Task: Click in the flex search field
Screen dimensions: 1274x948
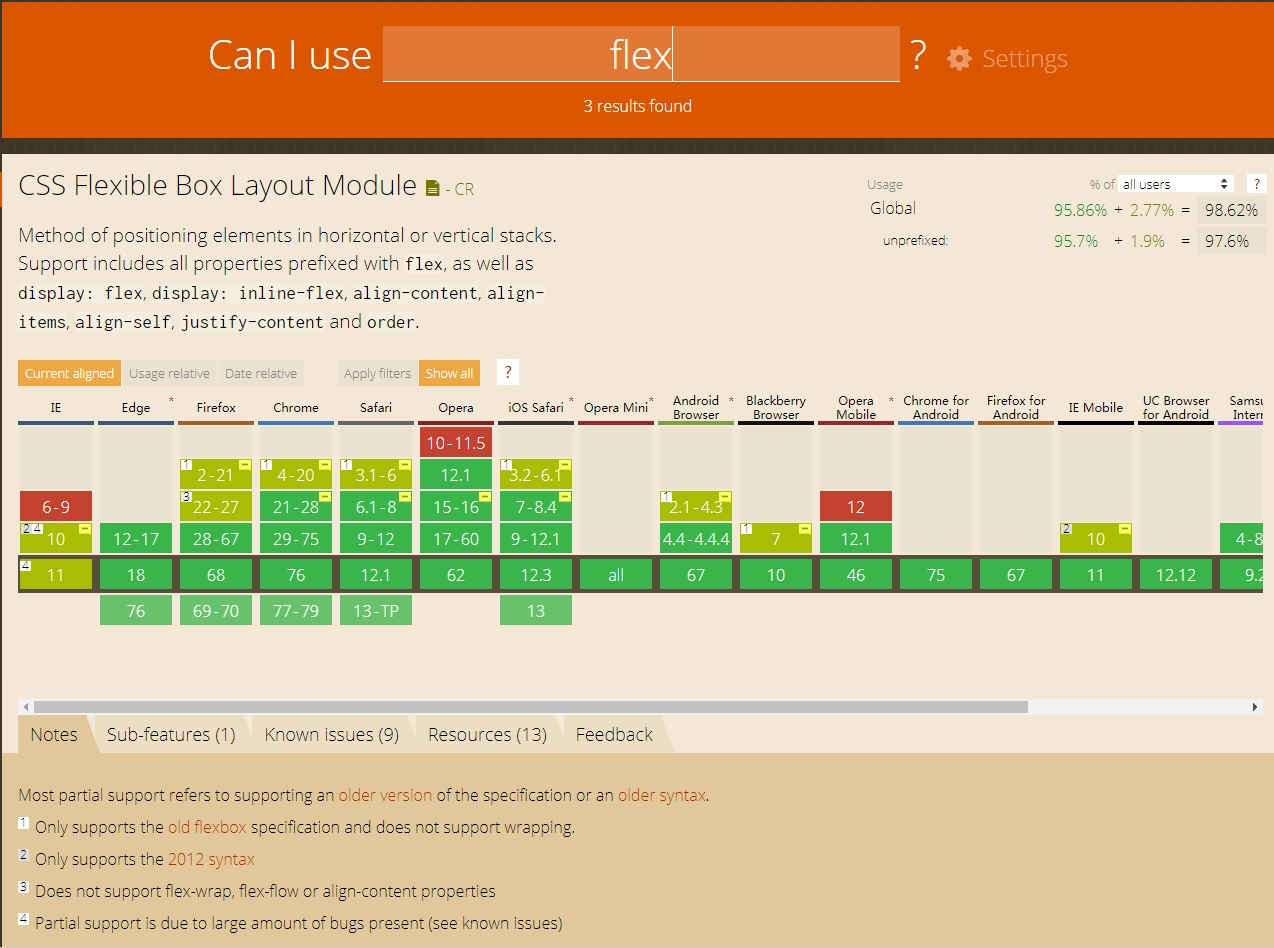Action: [x=641, y=54]
